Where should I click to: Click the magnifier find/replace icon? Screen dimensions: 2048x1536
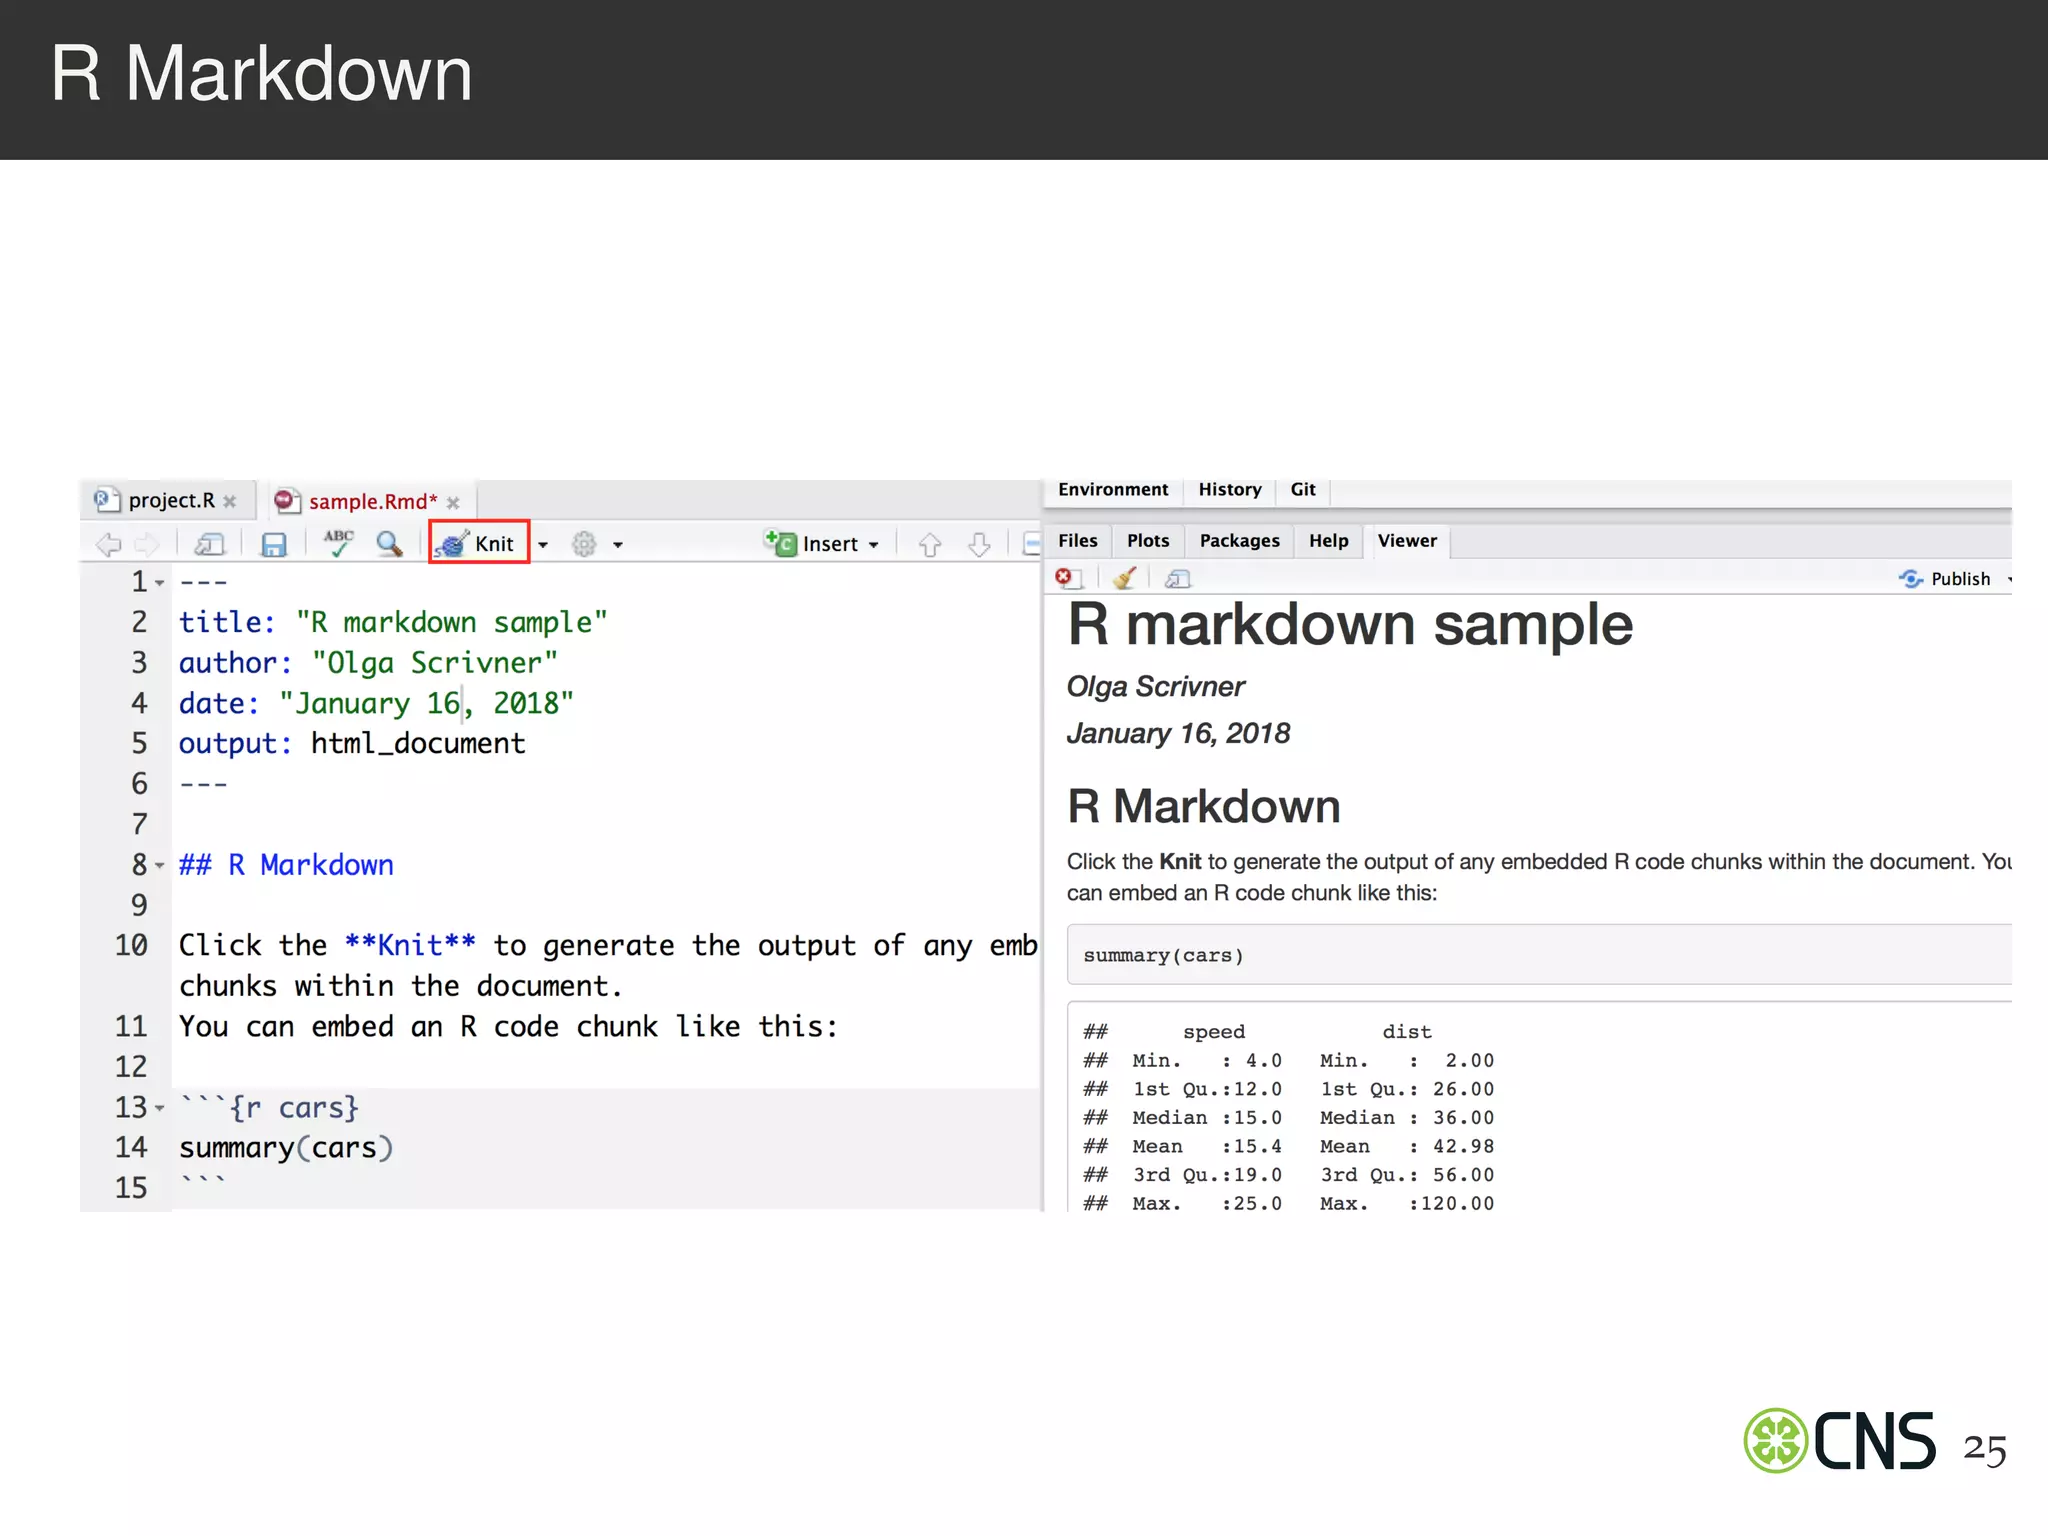coord(389,543)
